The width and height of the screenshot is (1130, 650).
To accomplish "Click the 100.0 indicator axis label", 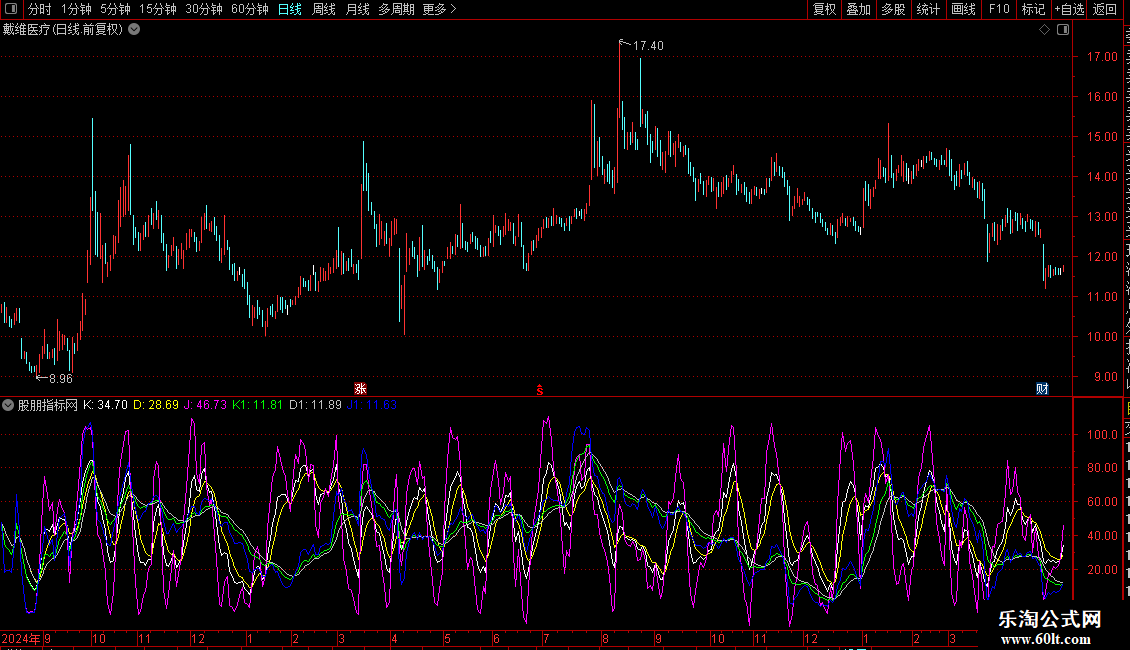I will point(1103,435).
